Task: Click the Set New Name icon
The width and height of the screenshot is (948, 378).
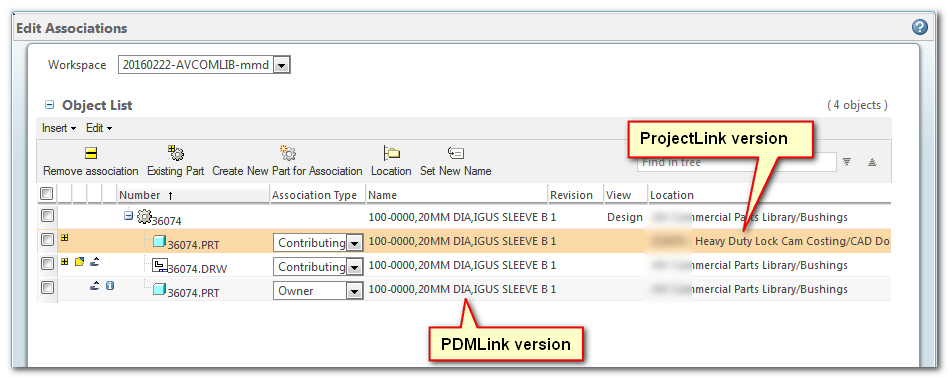Action: click(455, 153)
